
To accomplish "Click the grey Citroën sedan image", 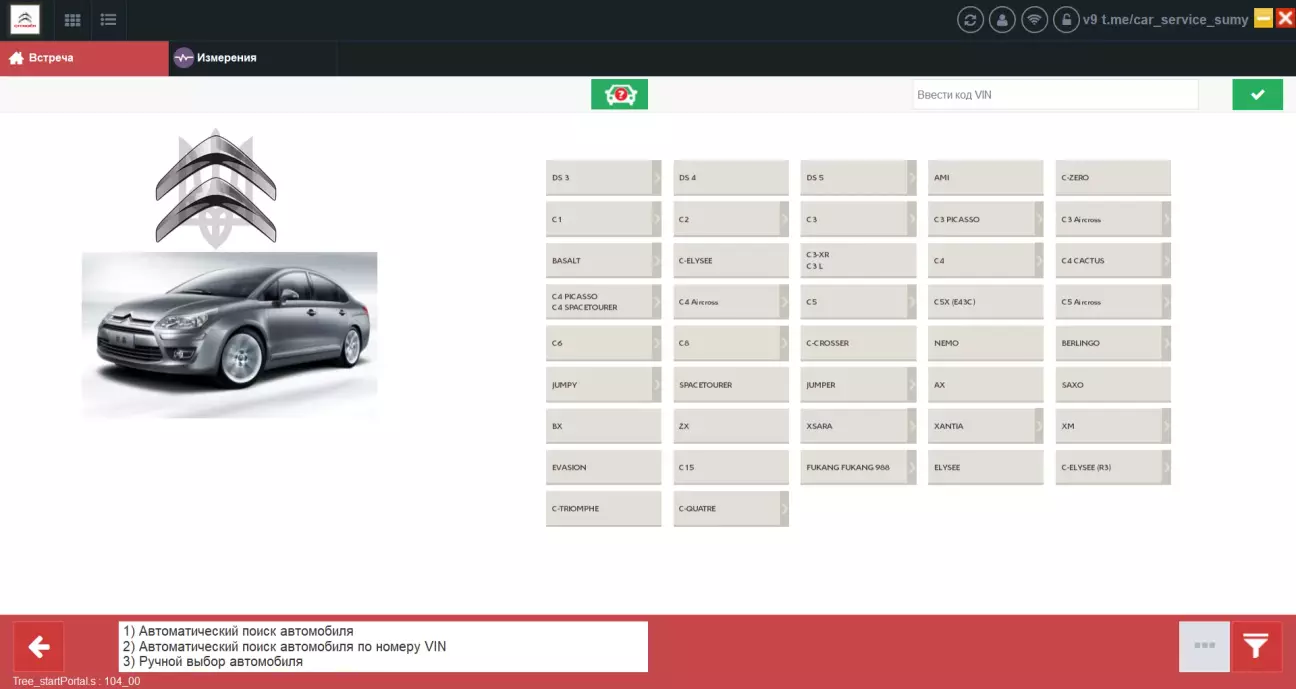I will tap(229, 335).
